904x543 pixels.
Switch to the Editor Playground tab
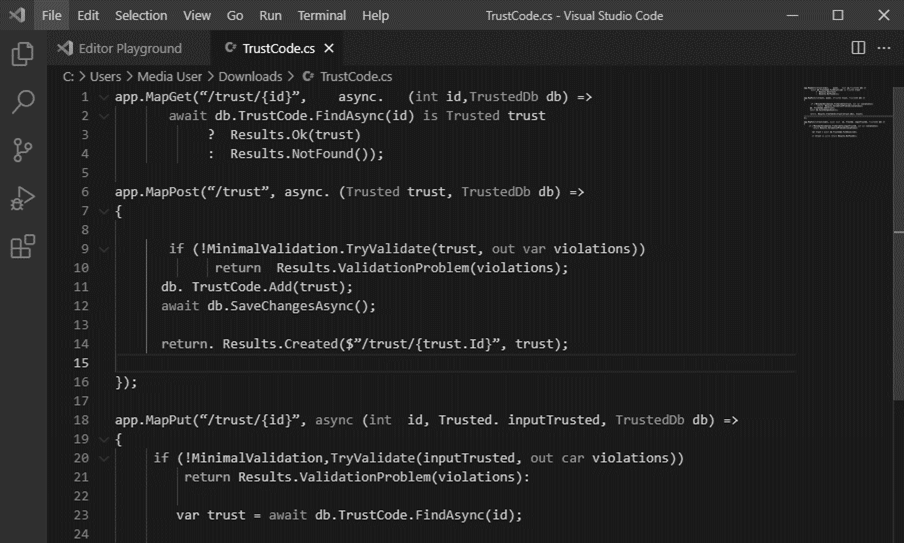(x=129, y=48)
